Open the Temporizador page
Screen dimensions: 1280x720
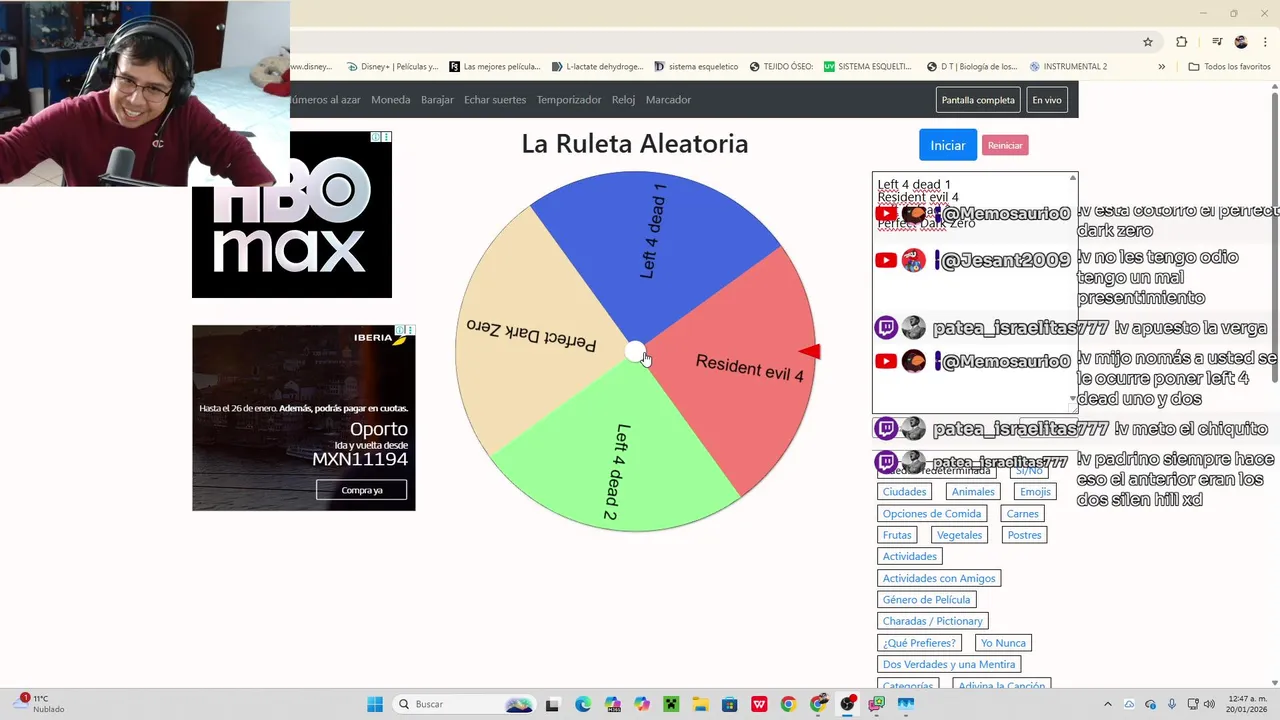[569, 100]
